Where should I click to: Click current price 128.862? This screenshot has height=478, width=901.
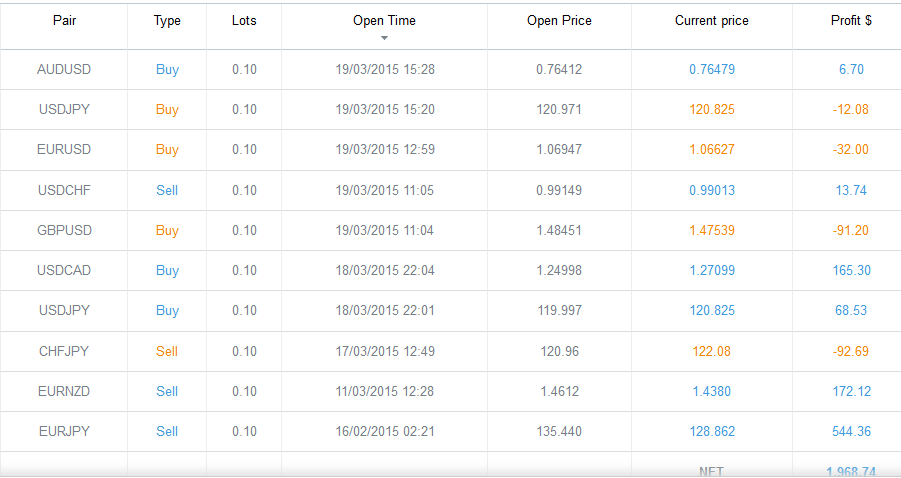tap(712, 431)
